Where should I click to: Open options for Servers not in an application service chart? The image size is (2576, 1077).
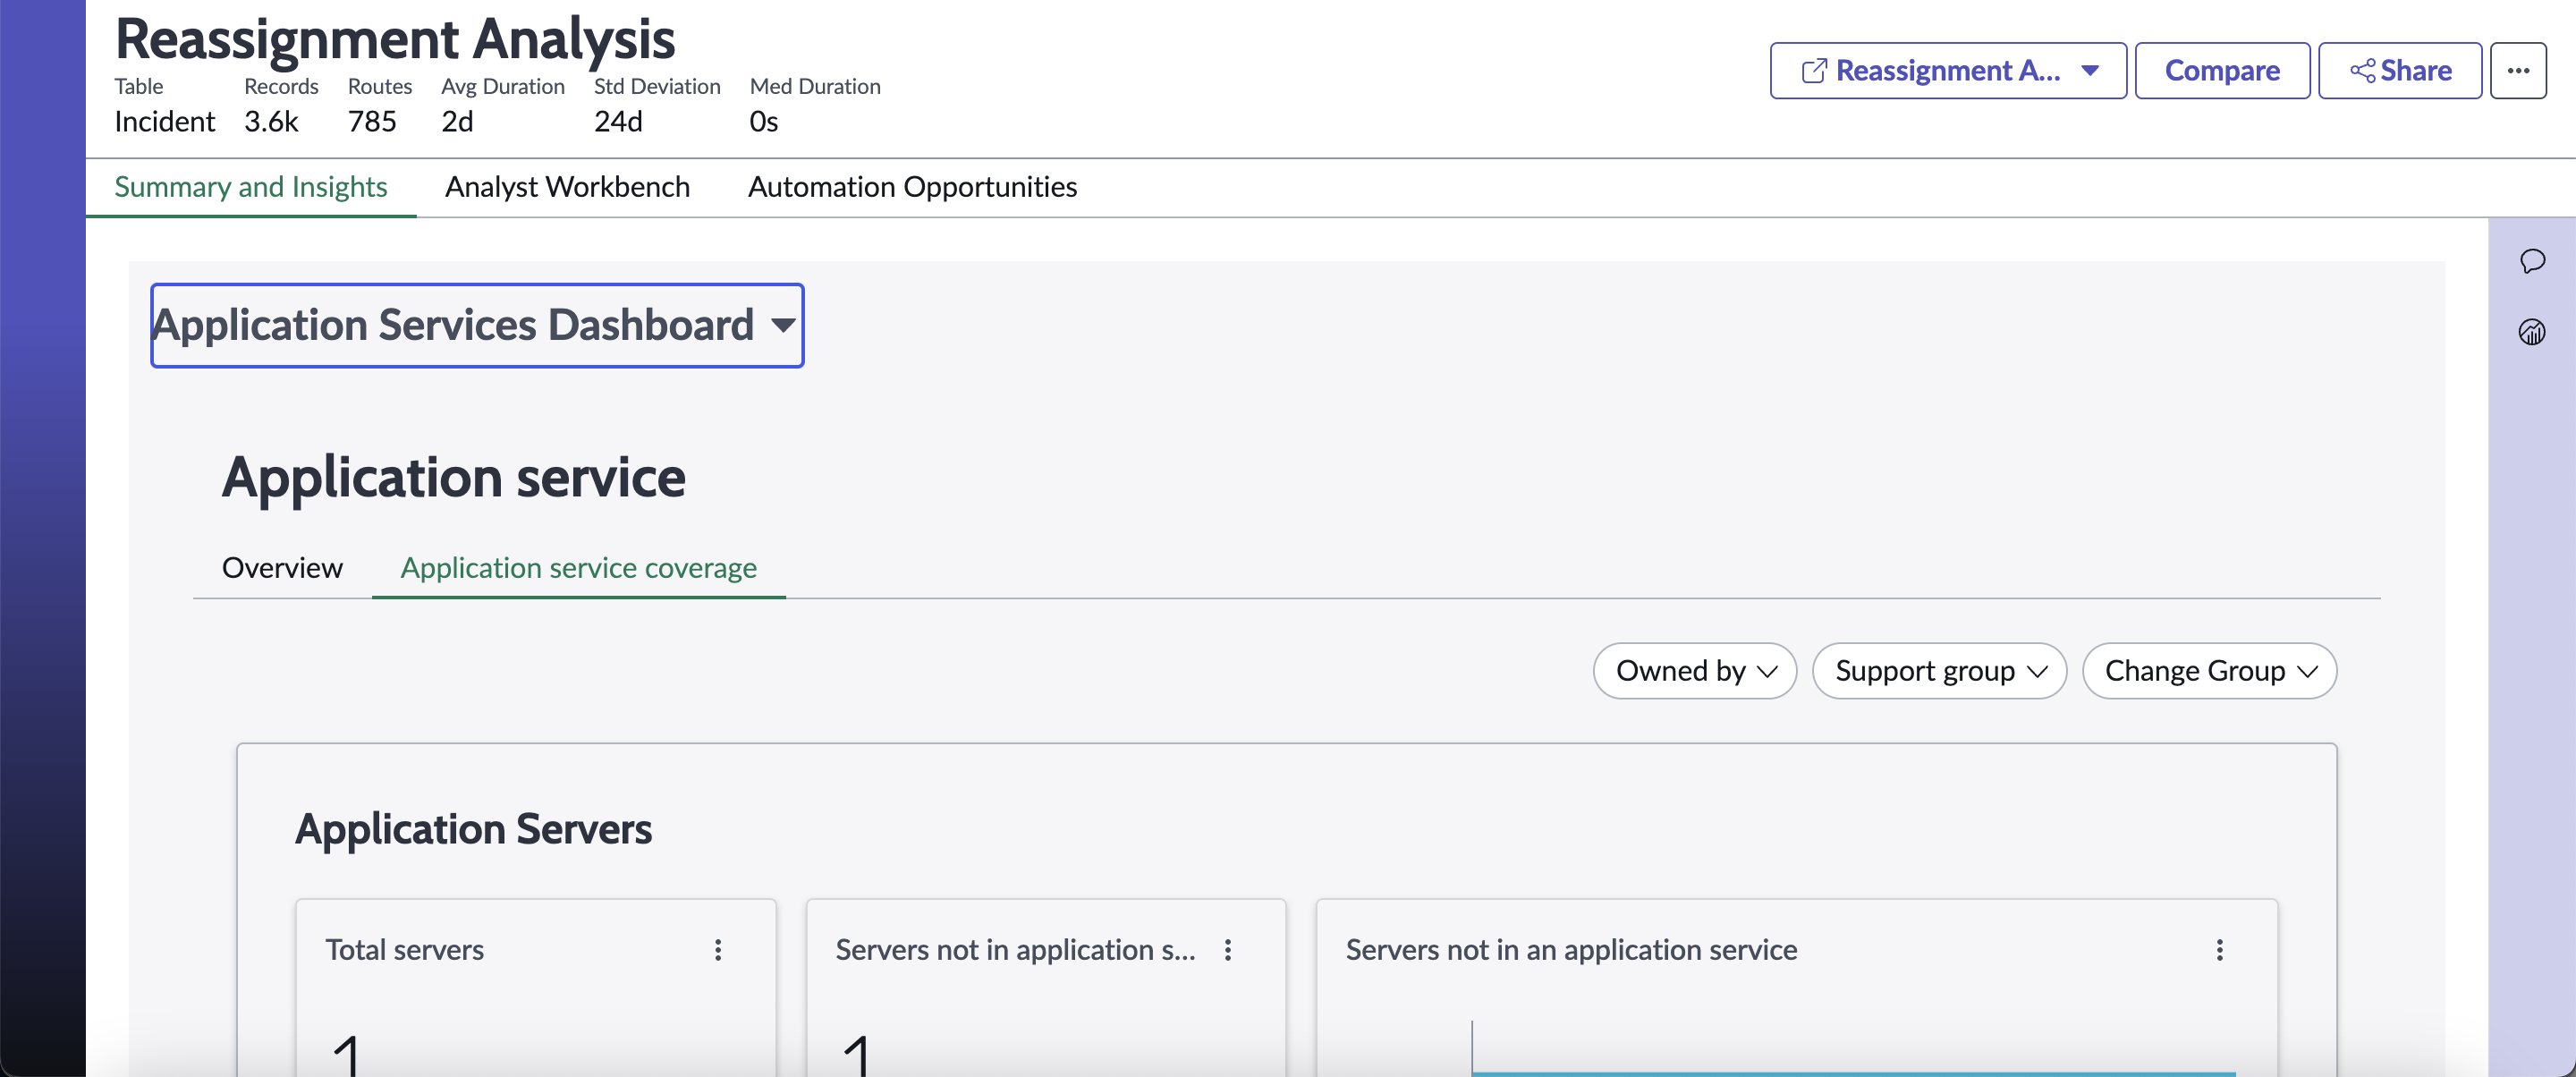[2220, 950]
